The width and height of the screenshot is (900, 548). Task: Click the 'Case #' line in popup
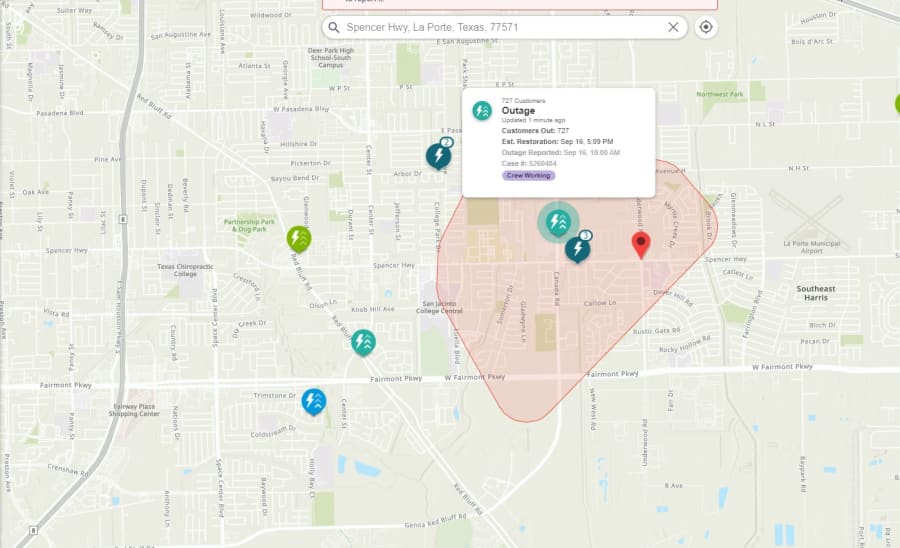point(529,163)
